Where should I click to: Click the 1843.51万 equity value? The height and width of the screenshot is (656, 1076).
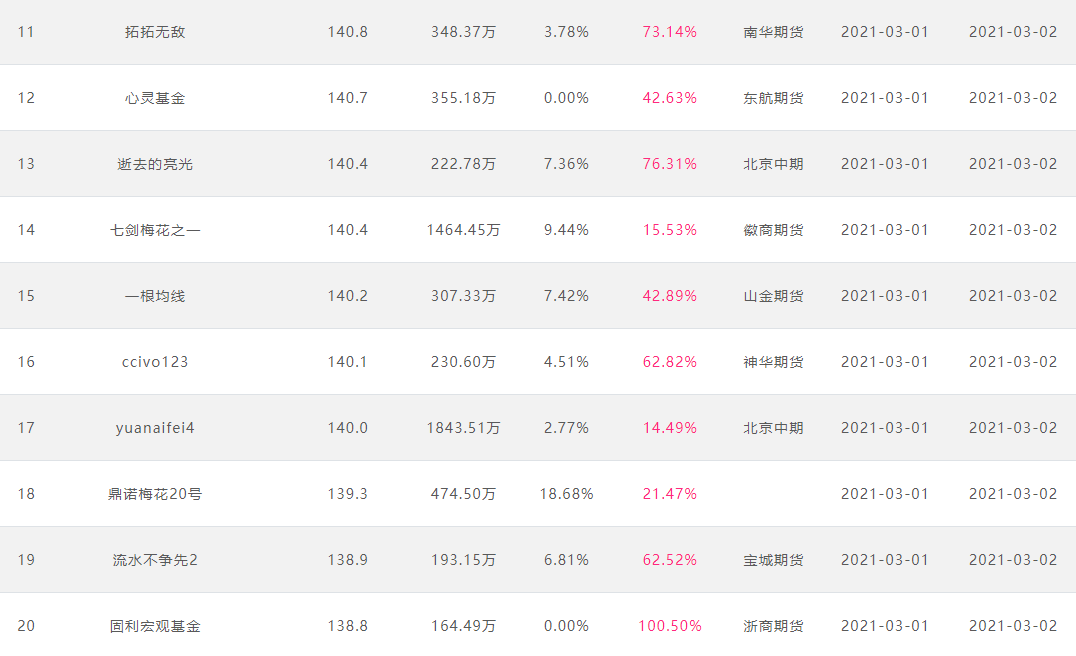point(463,428)
